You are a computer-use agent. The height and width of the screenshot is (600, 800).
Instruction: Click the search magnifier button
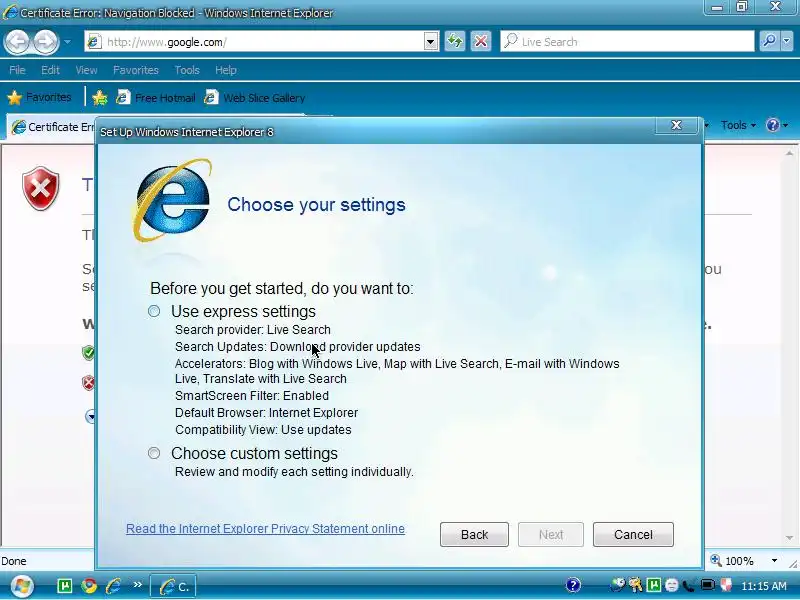(769, 41)
